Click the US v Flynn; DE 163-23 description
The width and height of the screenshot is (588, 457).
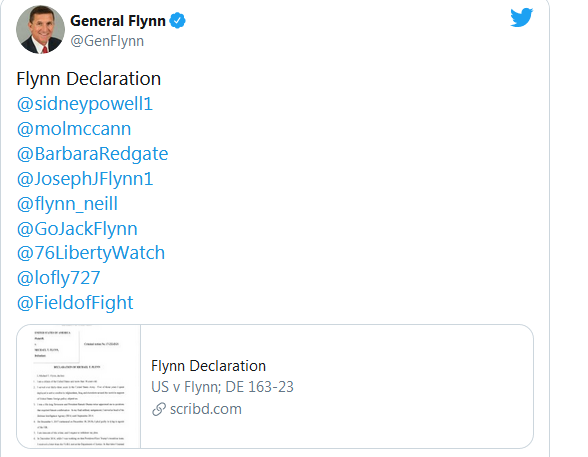pos(222,387)
